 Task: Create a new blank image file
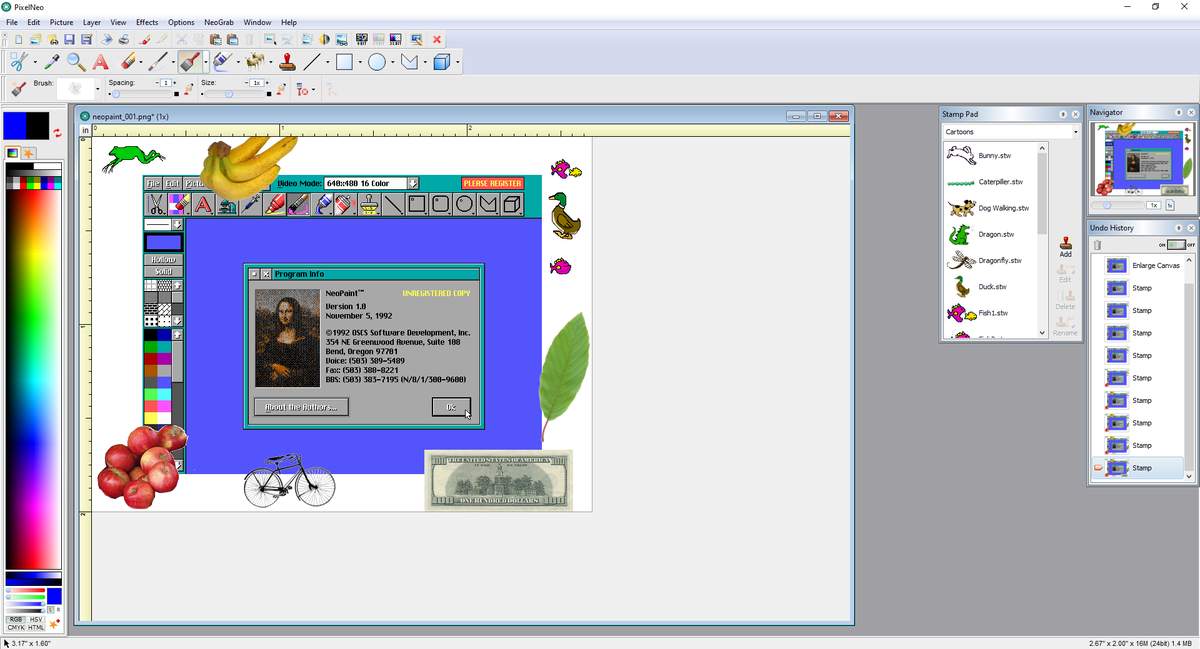(18, 39)
